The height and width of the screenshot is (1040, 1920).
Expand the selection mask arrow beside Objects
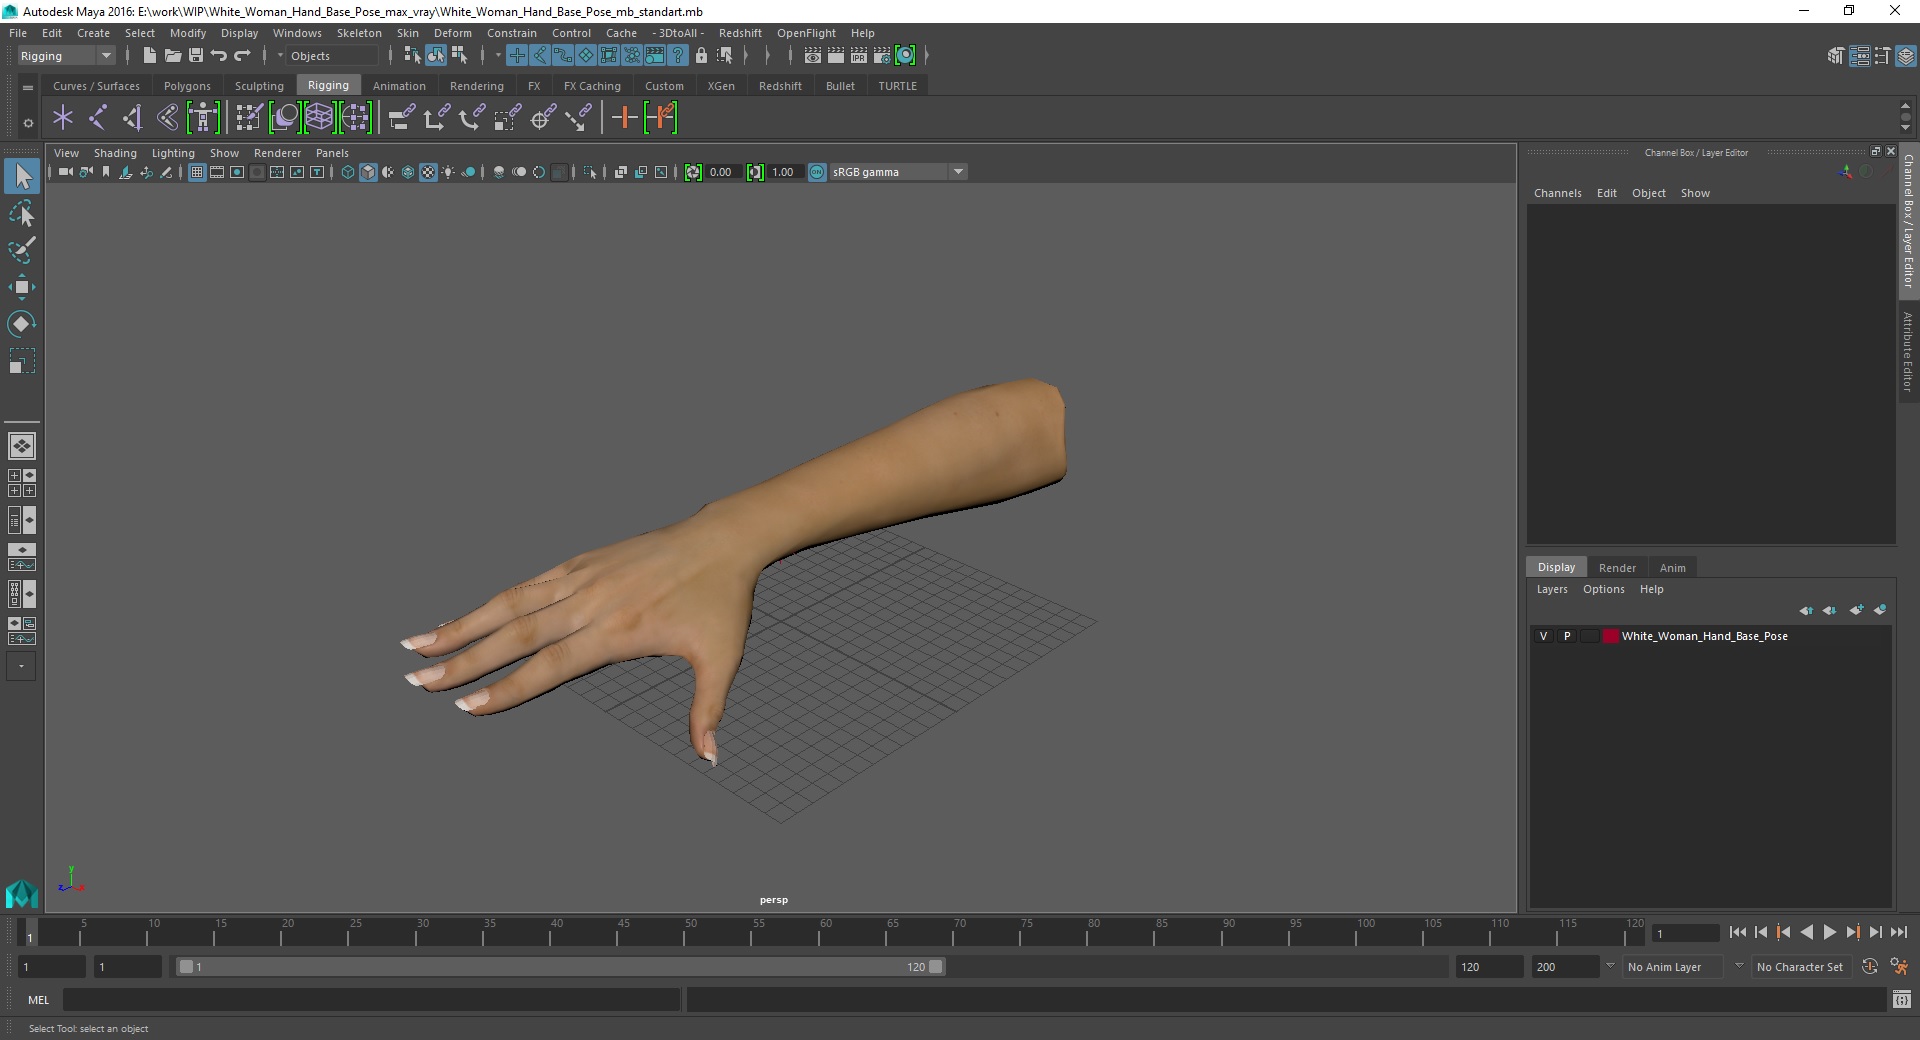[x=280, y=56]
